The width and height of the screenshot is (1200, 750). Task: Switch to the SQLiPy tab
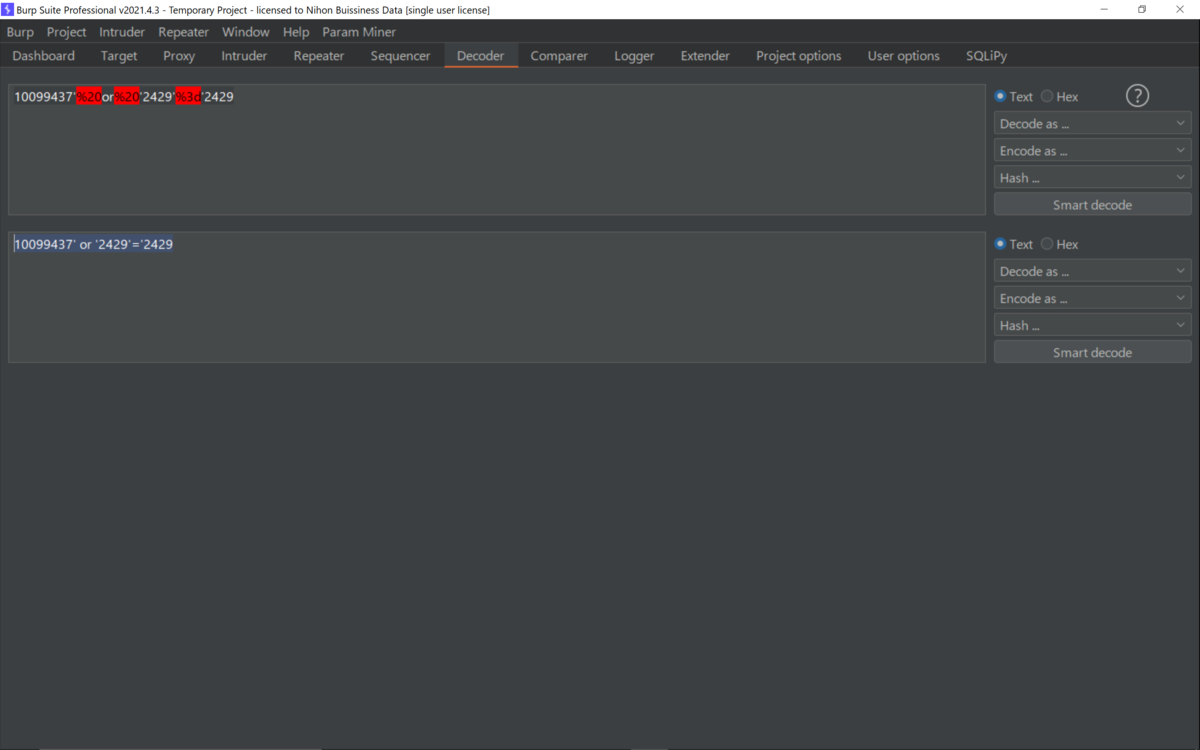(x=986, y=56)
